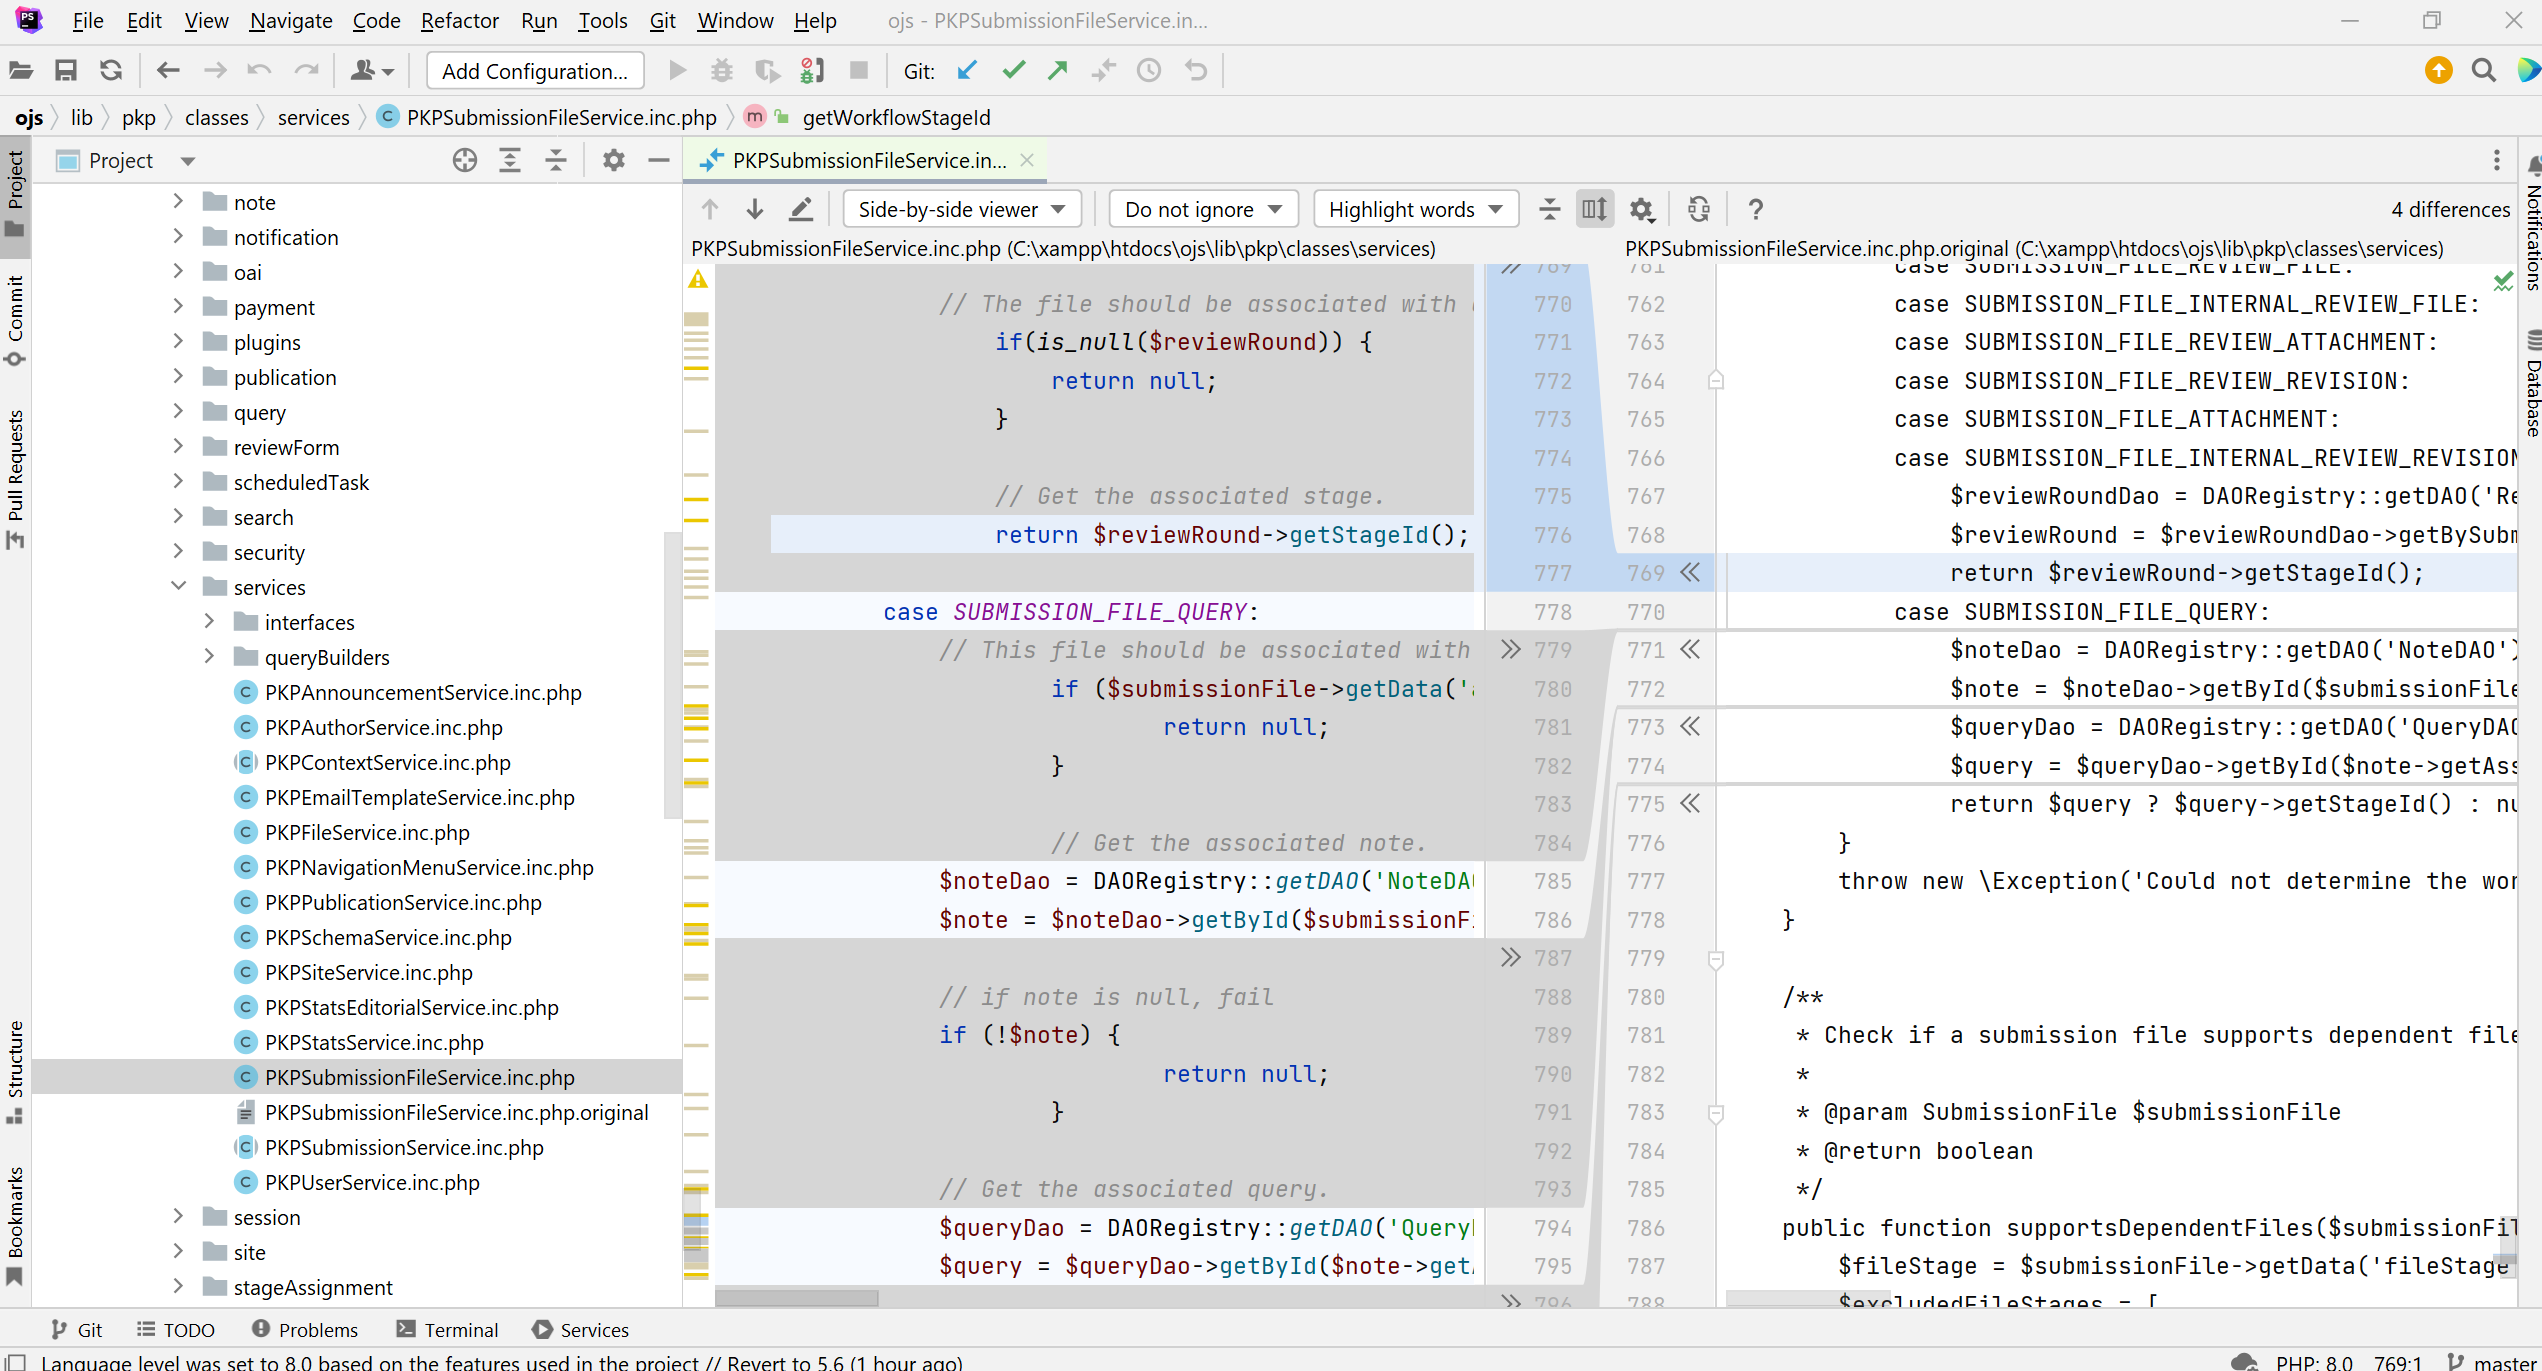
Task: Apply change arrow at line 769
Action: click(x=1690, y=573)
